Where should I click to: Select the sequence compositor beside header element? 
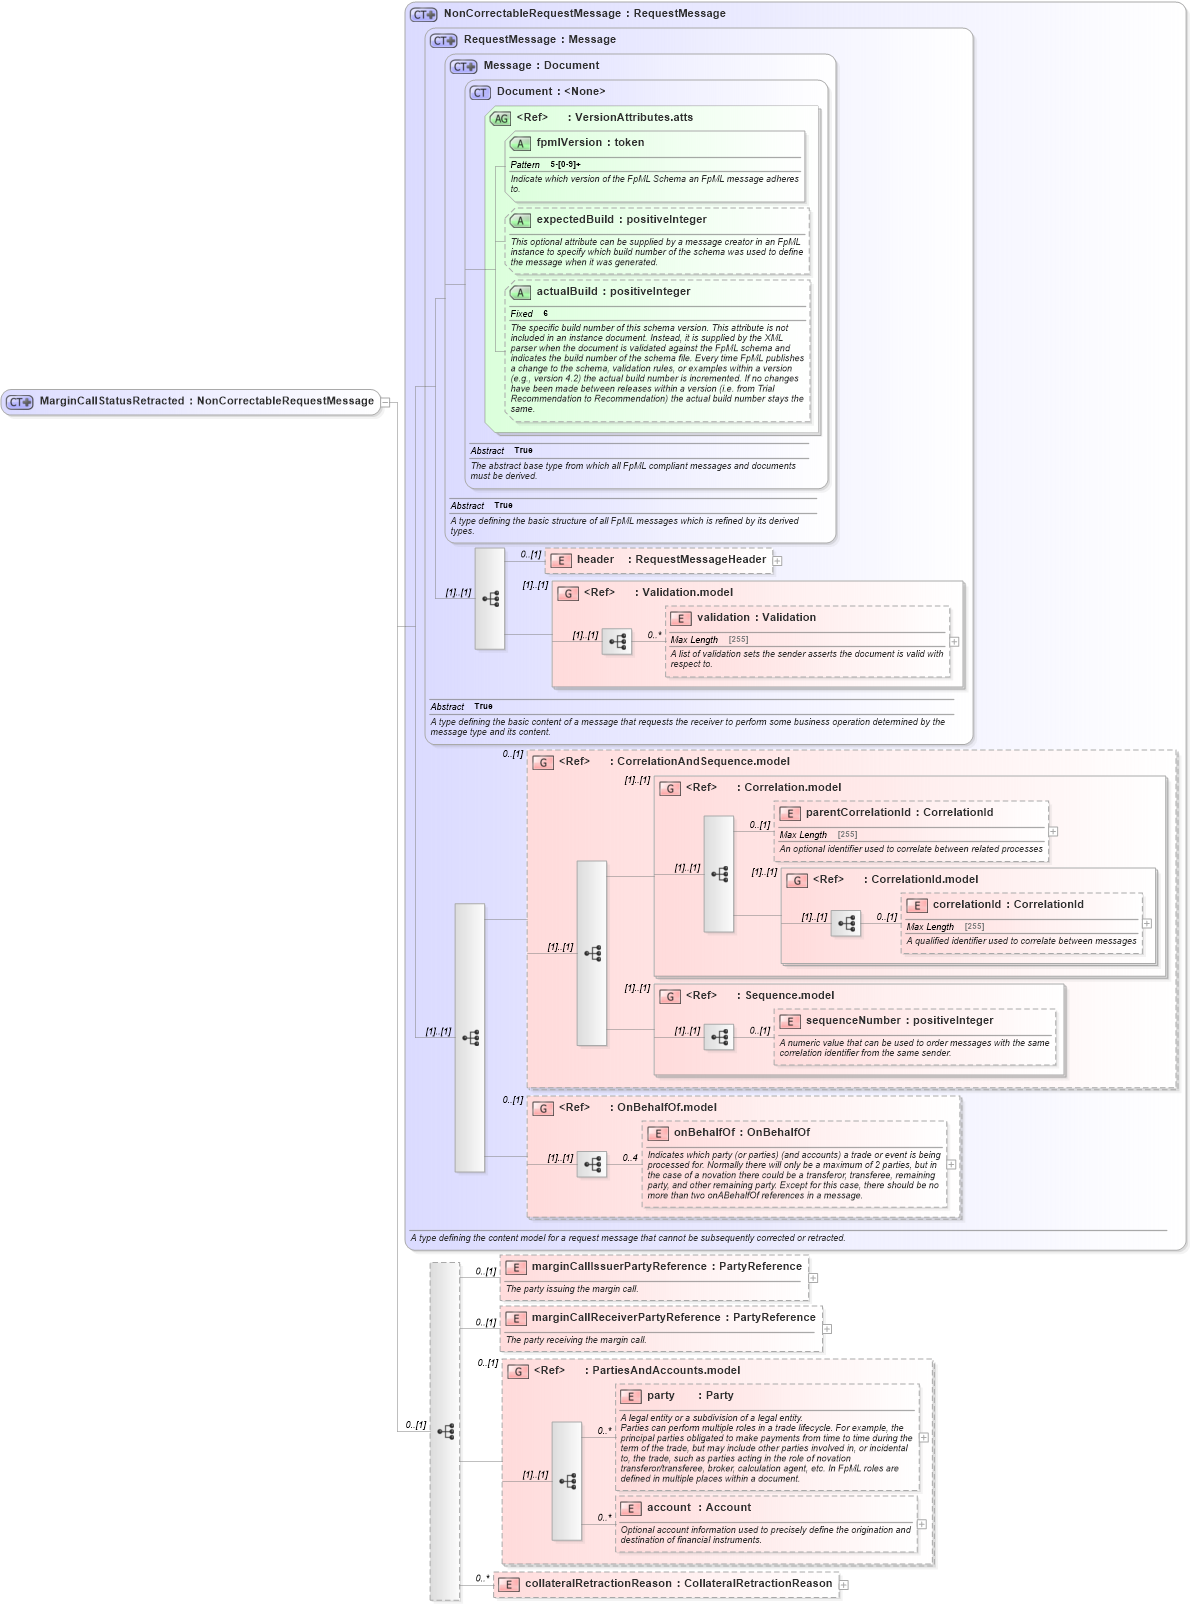click(490, 599)
